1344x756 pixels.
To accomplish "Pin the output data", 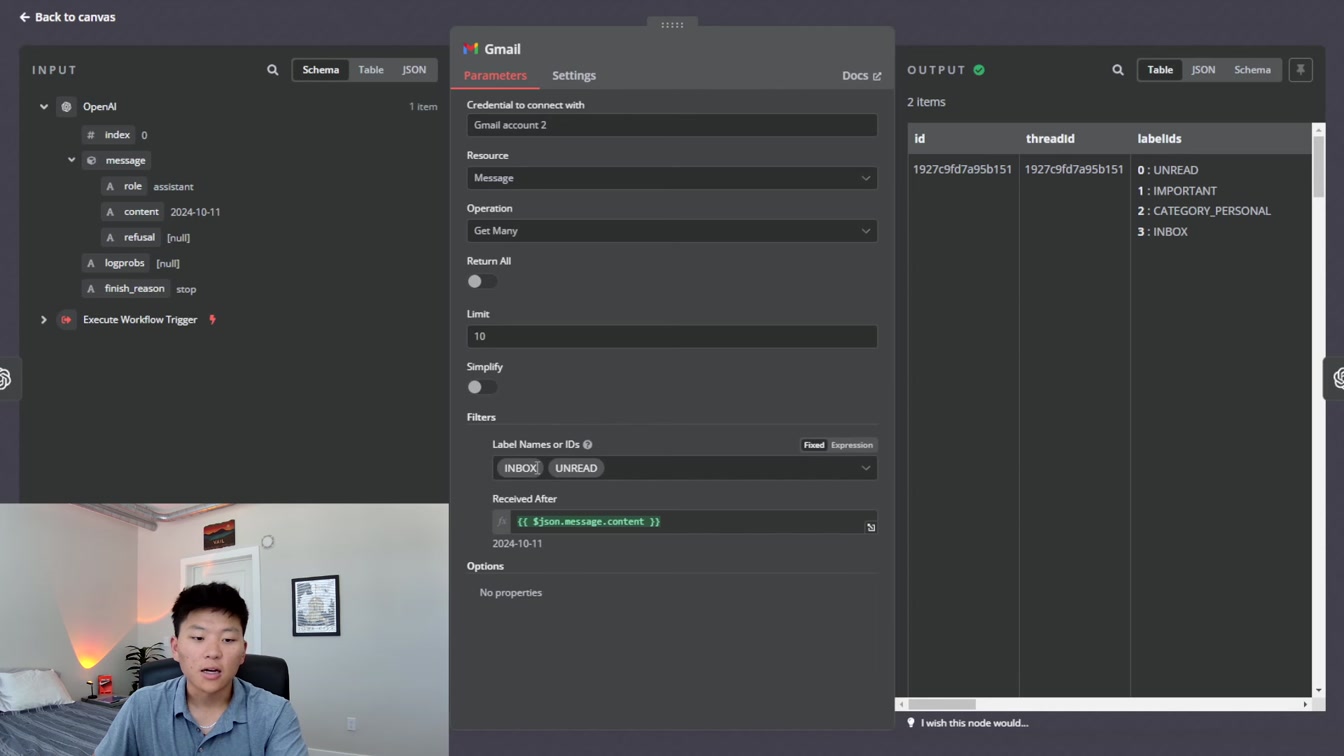I will (1300, 70).
